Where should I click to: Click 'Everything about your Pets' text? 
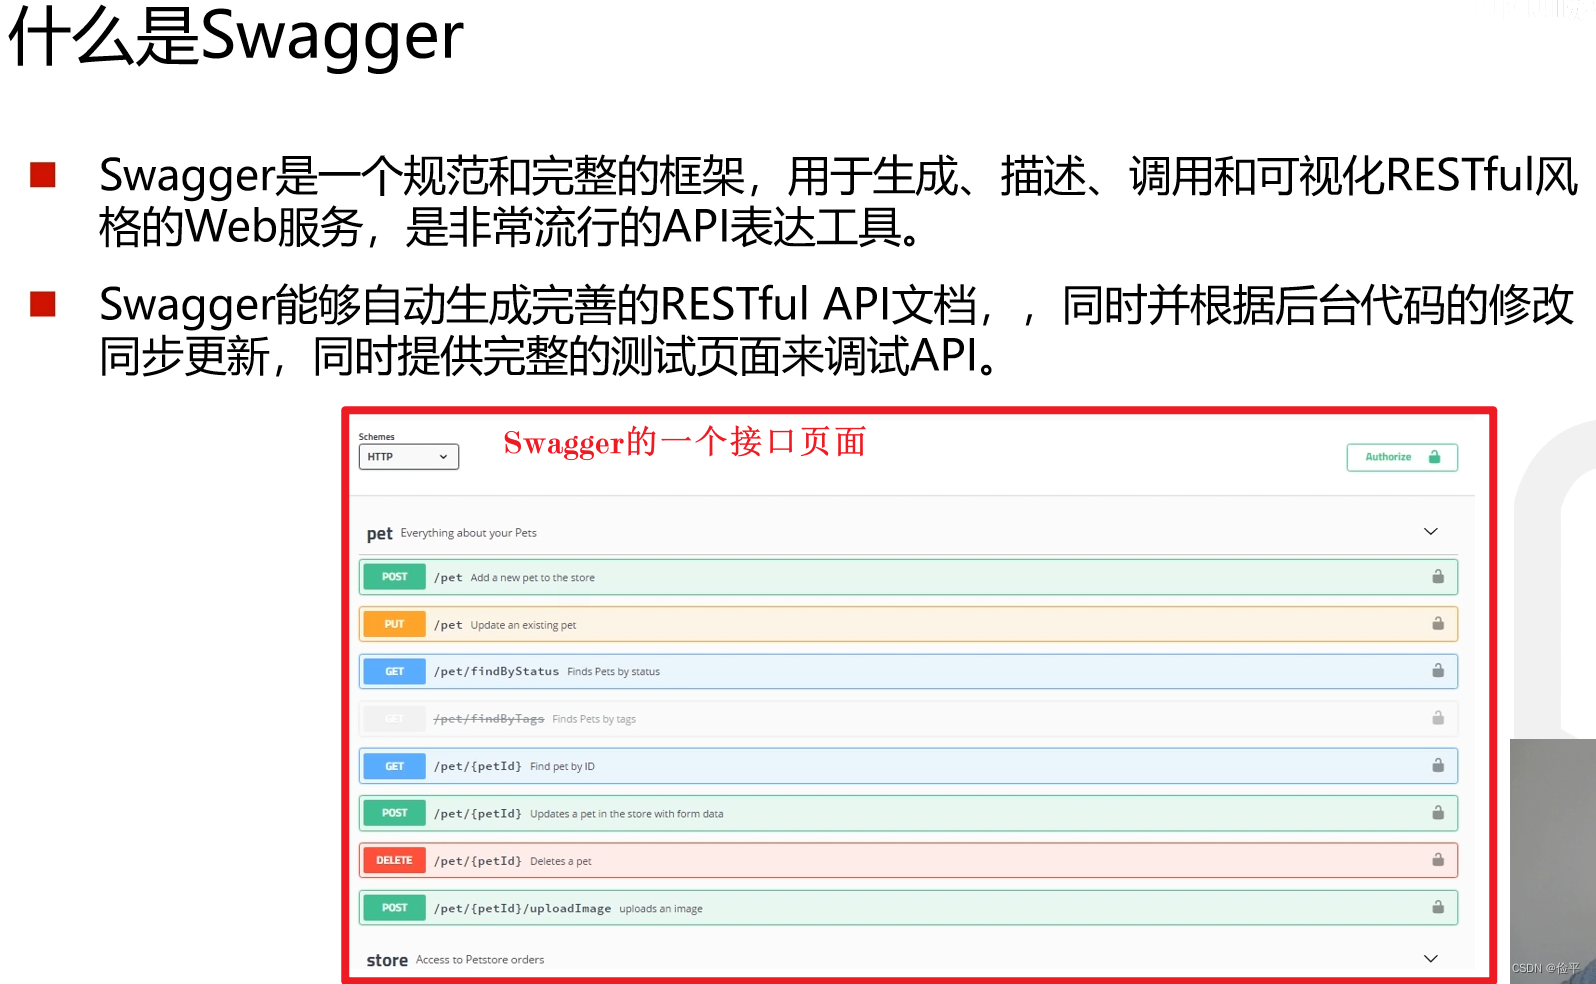pos(468,533)
